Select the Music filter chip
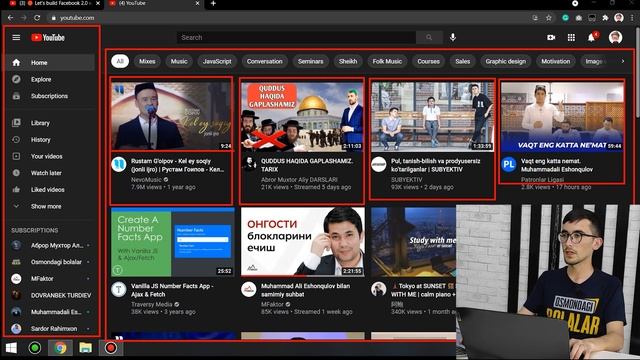Viewport: 640px width, 360px height. 179,61
